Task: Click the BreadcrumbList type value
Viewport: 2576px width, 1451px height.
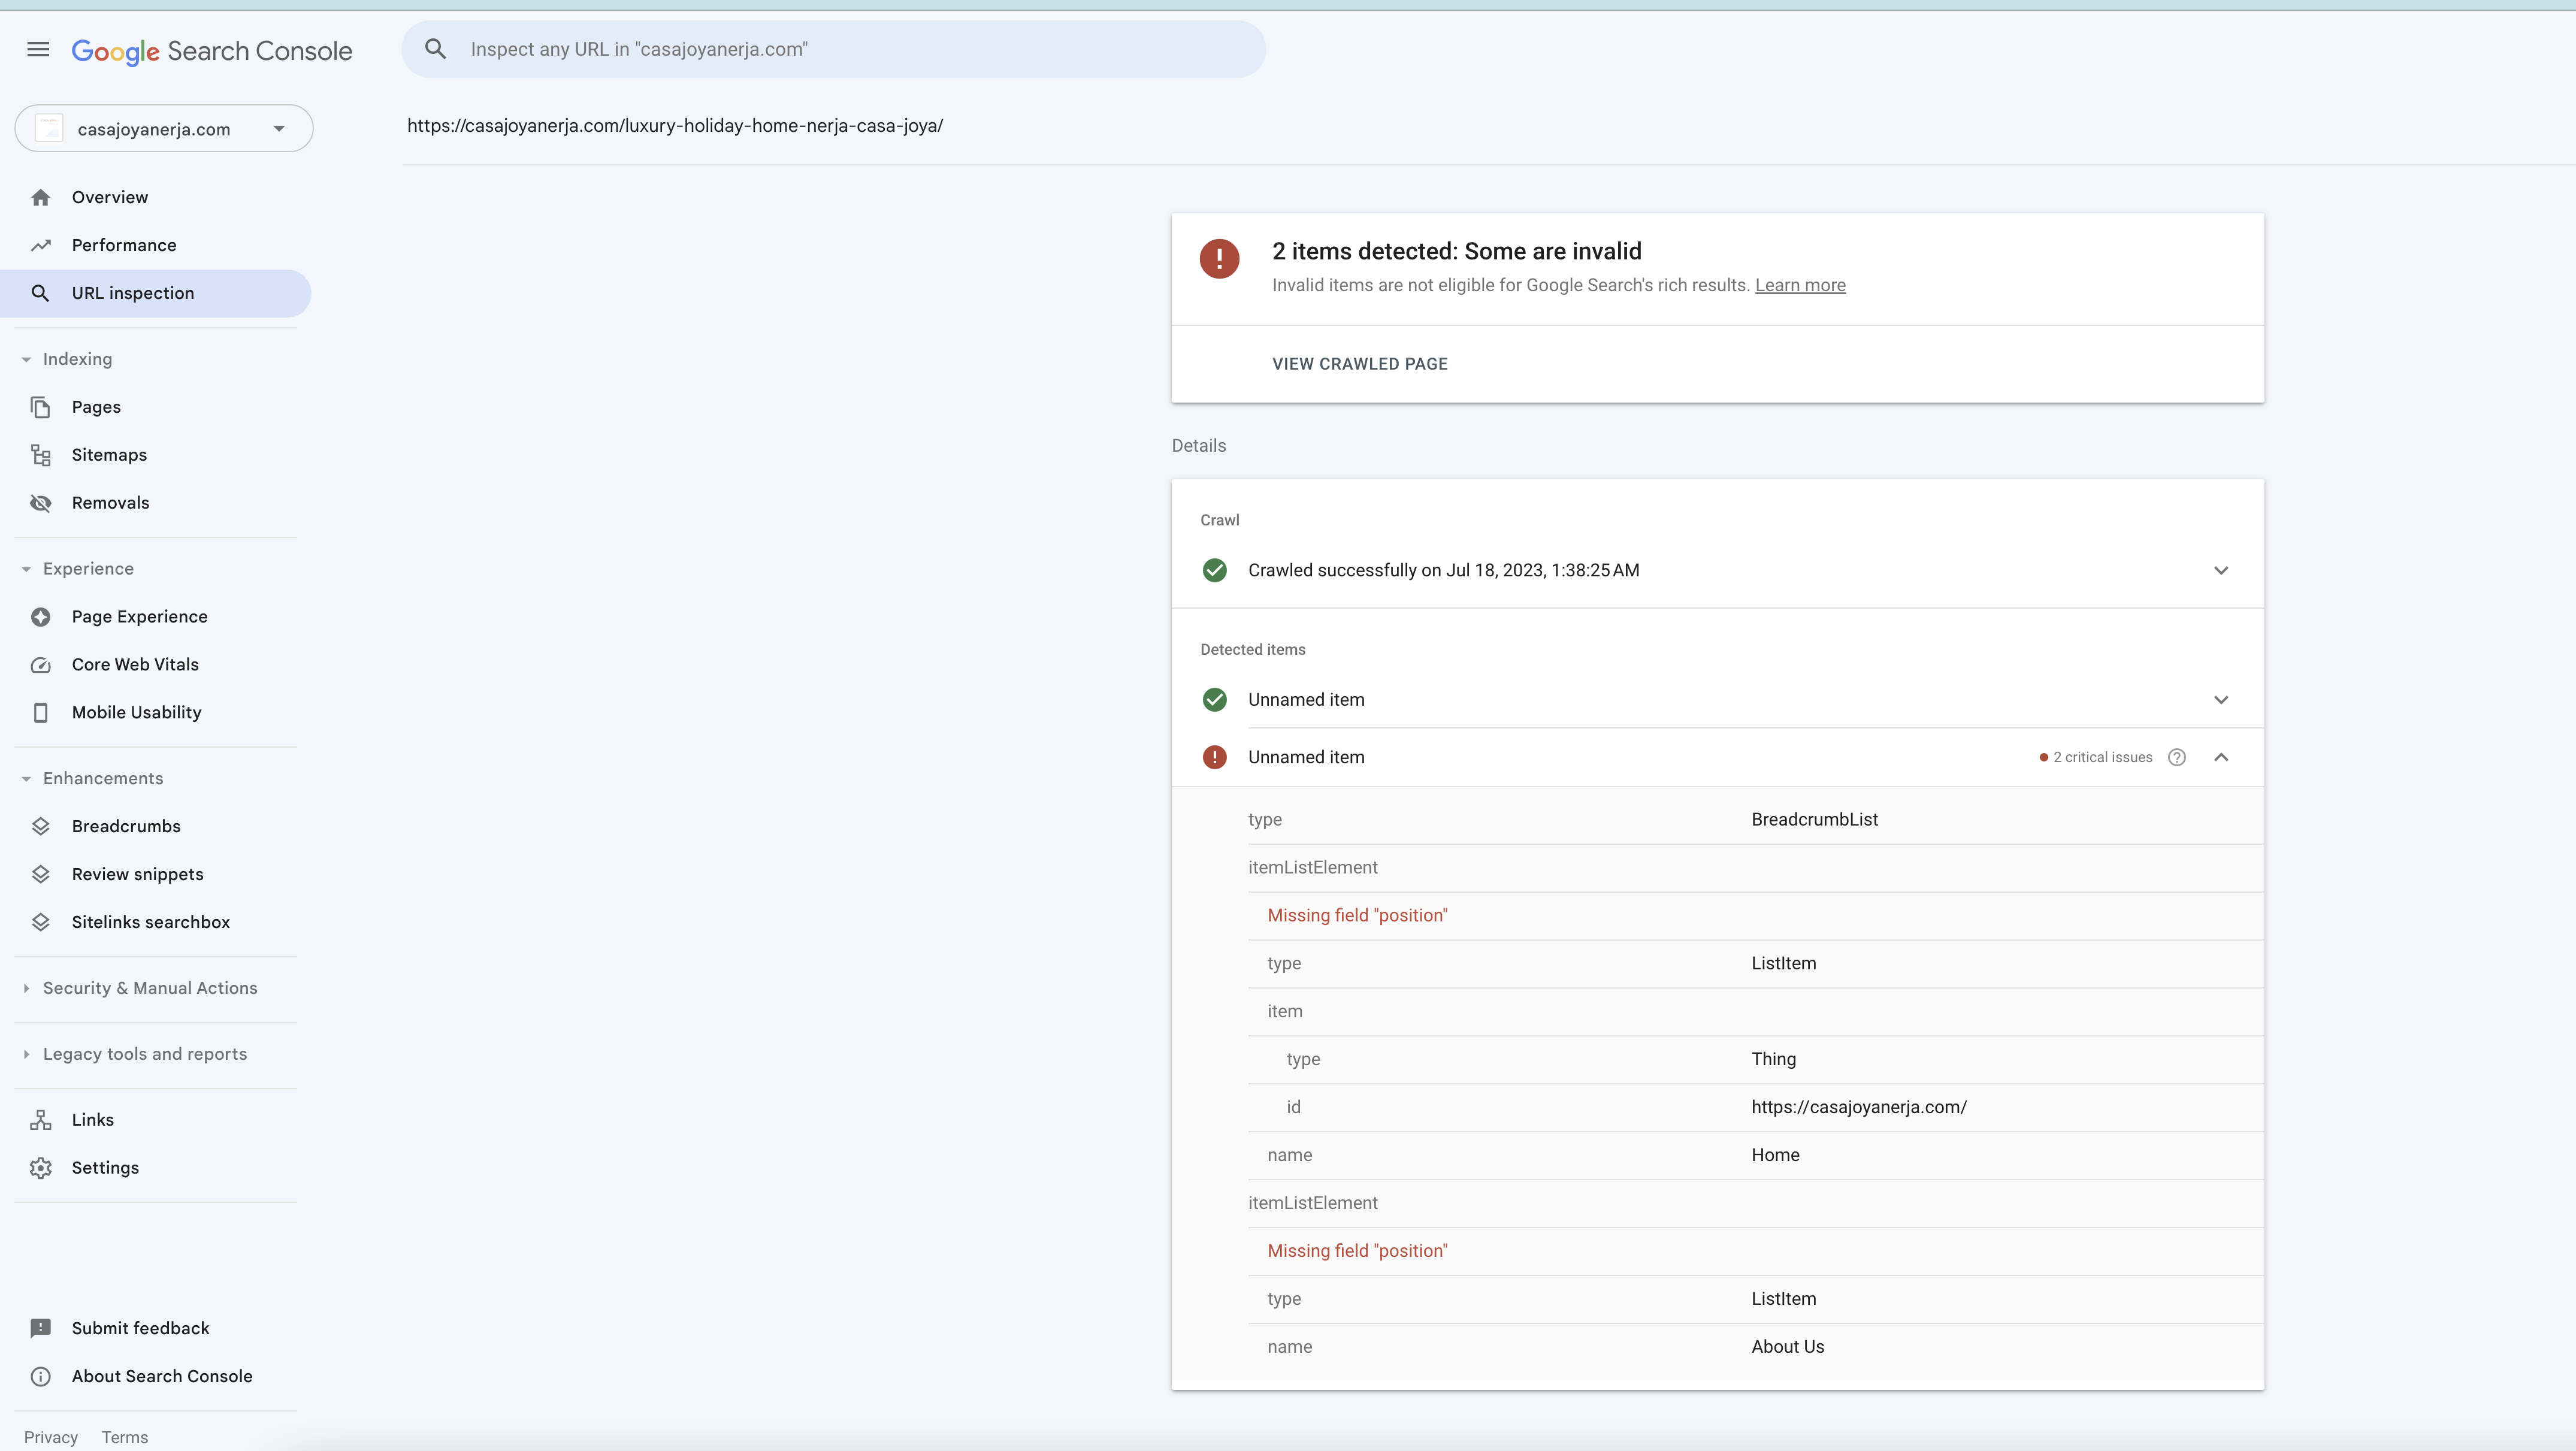Action: [1814, 819]
